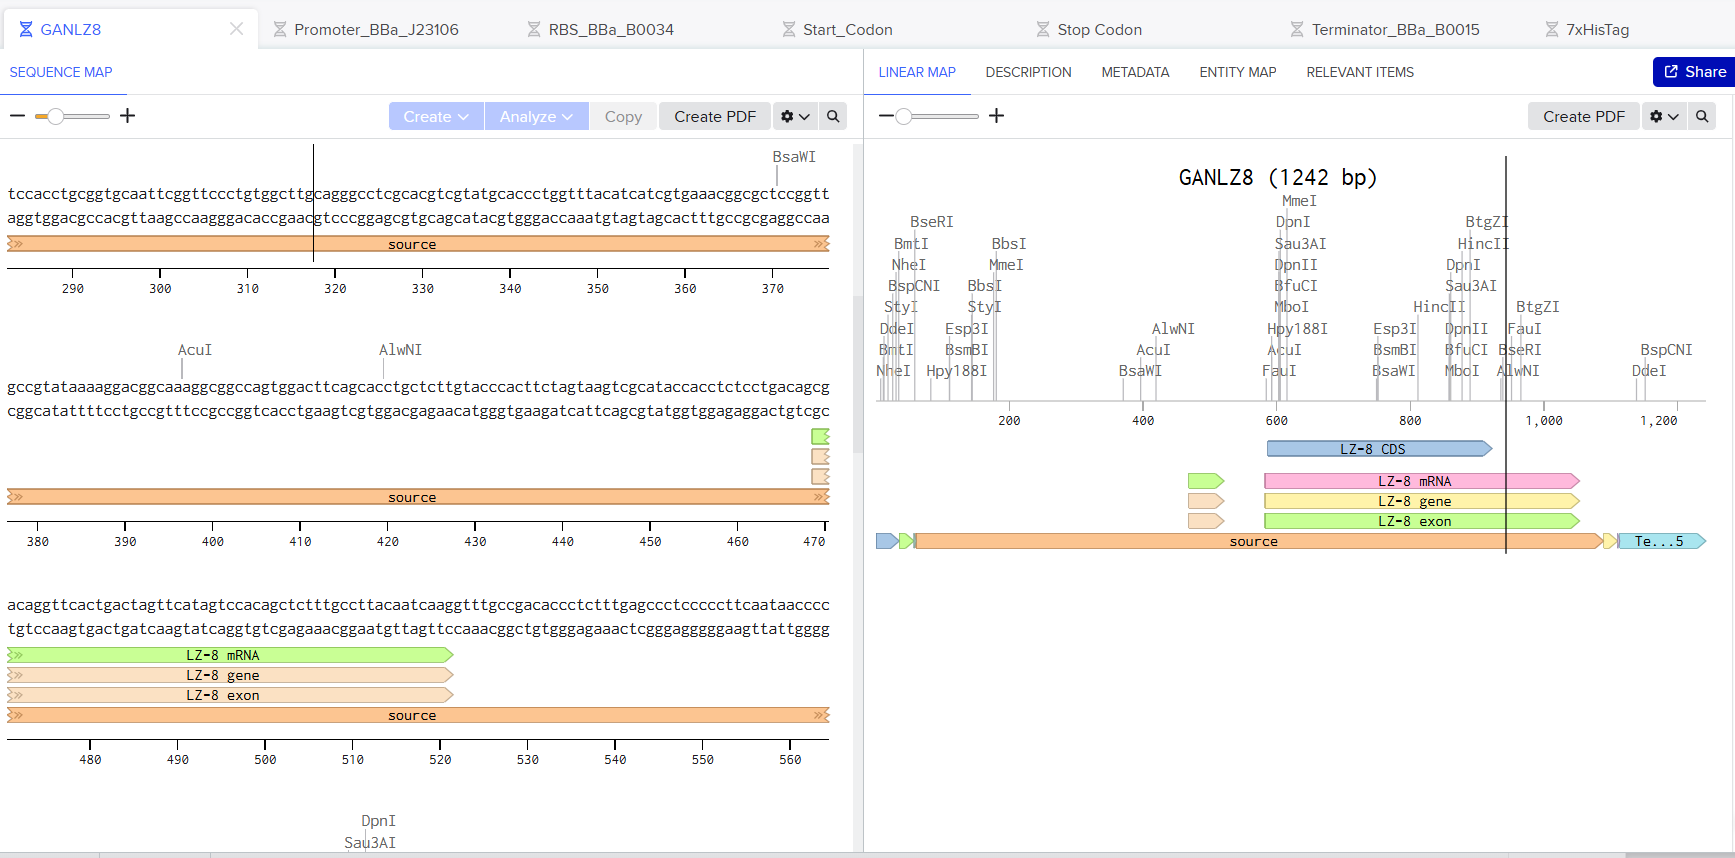
Task: Click the search icon in sequence map toolbar
Action: (x=833, y=116)
